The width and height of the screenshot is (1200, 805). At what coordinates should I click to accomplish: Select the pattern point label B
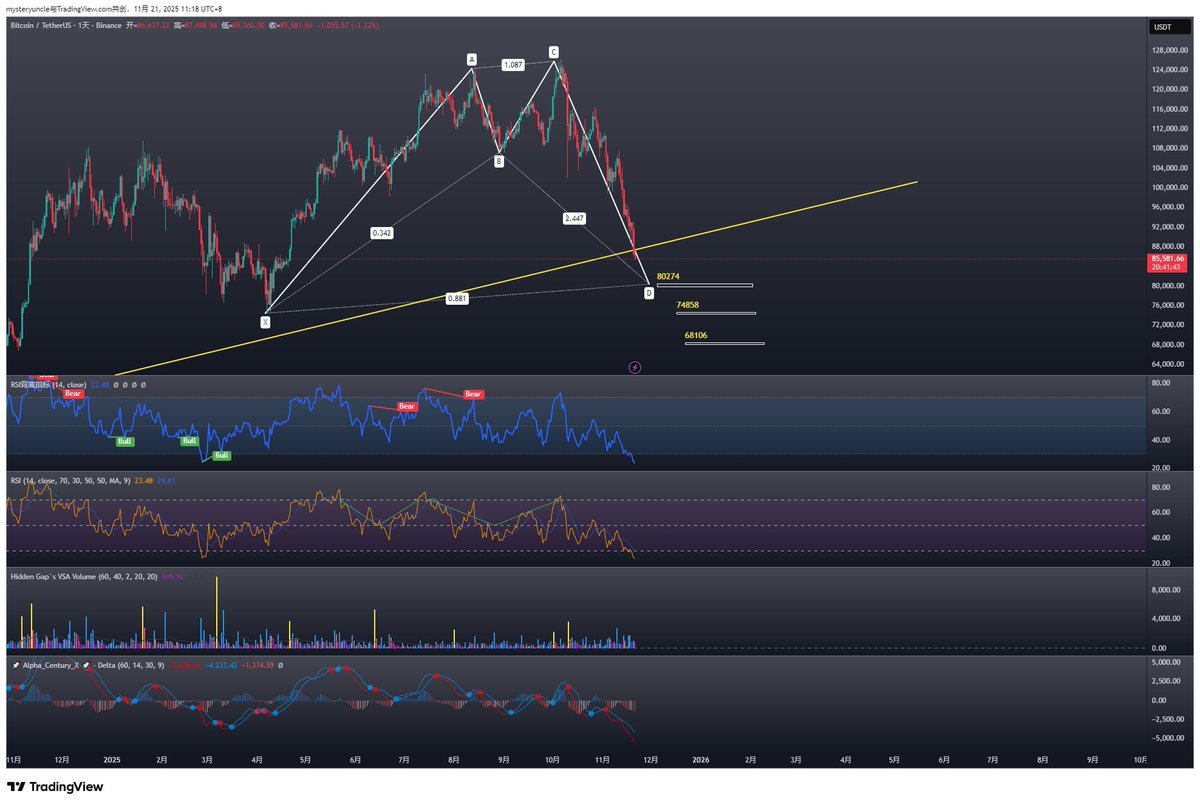(x=499, y=160)
